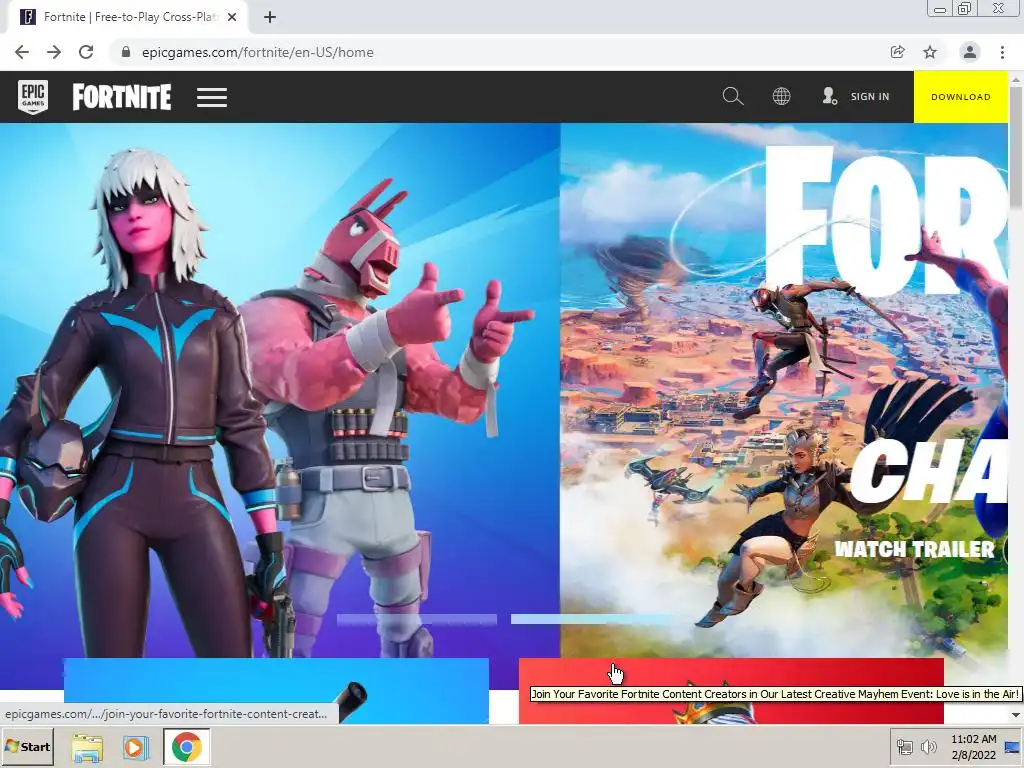Launch the media player taskbar icon

(x=135, y=747)
